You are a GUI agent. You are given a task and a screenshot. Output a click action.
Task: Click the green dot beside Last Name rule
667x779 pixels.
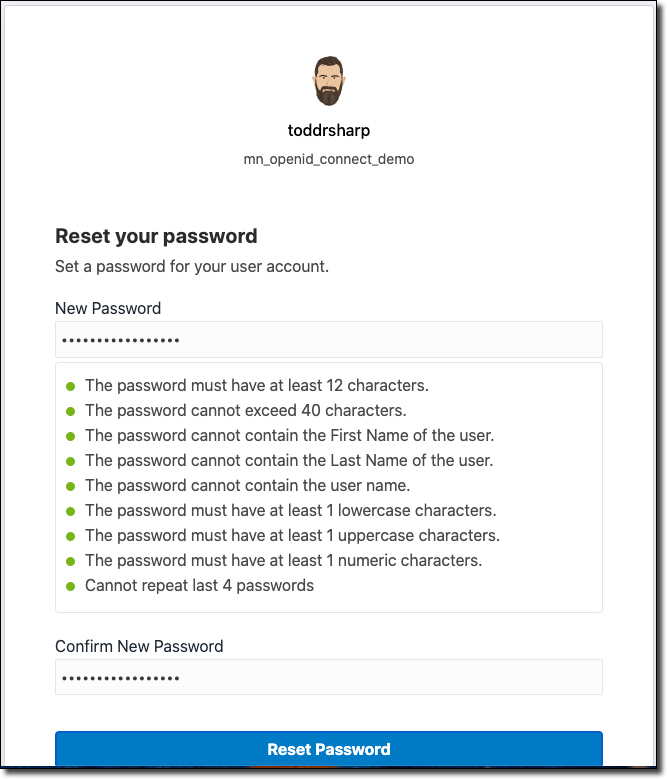coord(71,461)
